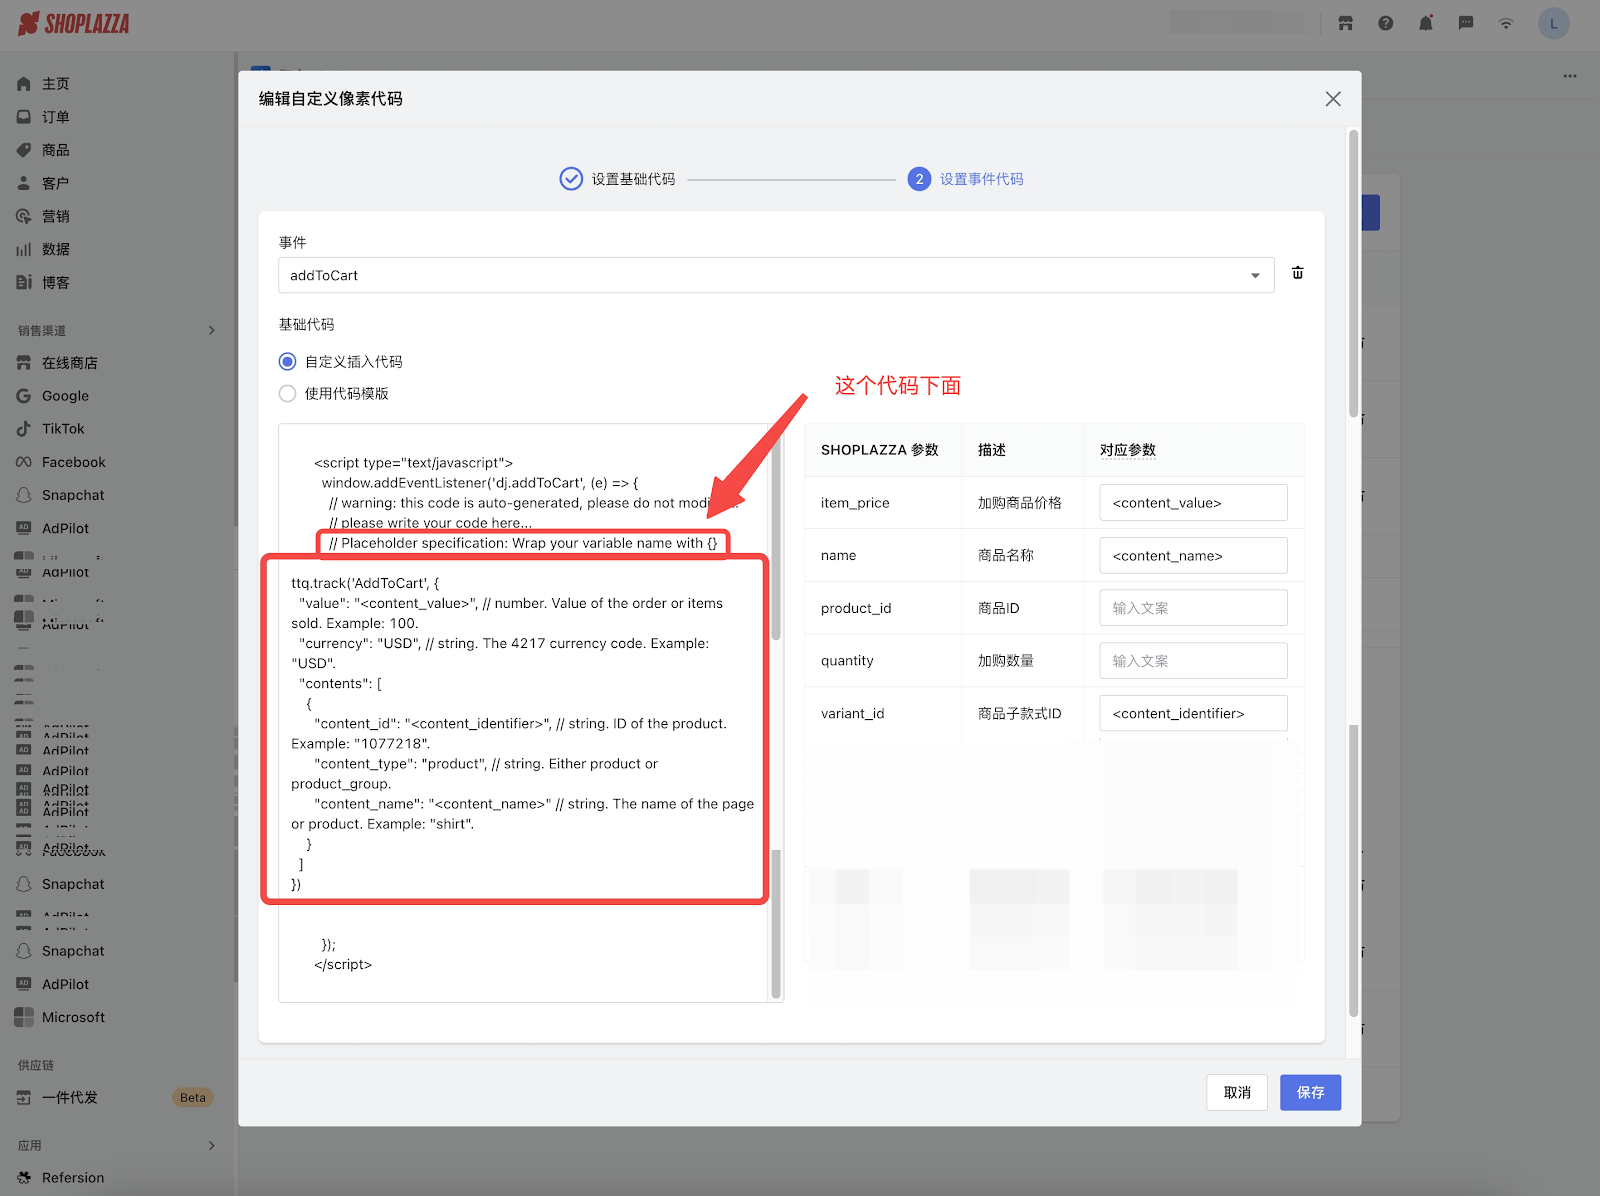Go to step 2 设置事件代码
1600x1196 pixels.
[966, 179]
